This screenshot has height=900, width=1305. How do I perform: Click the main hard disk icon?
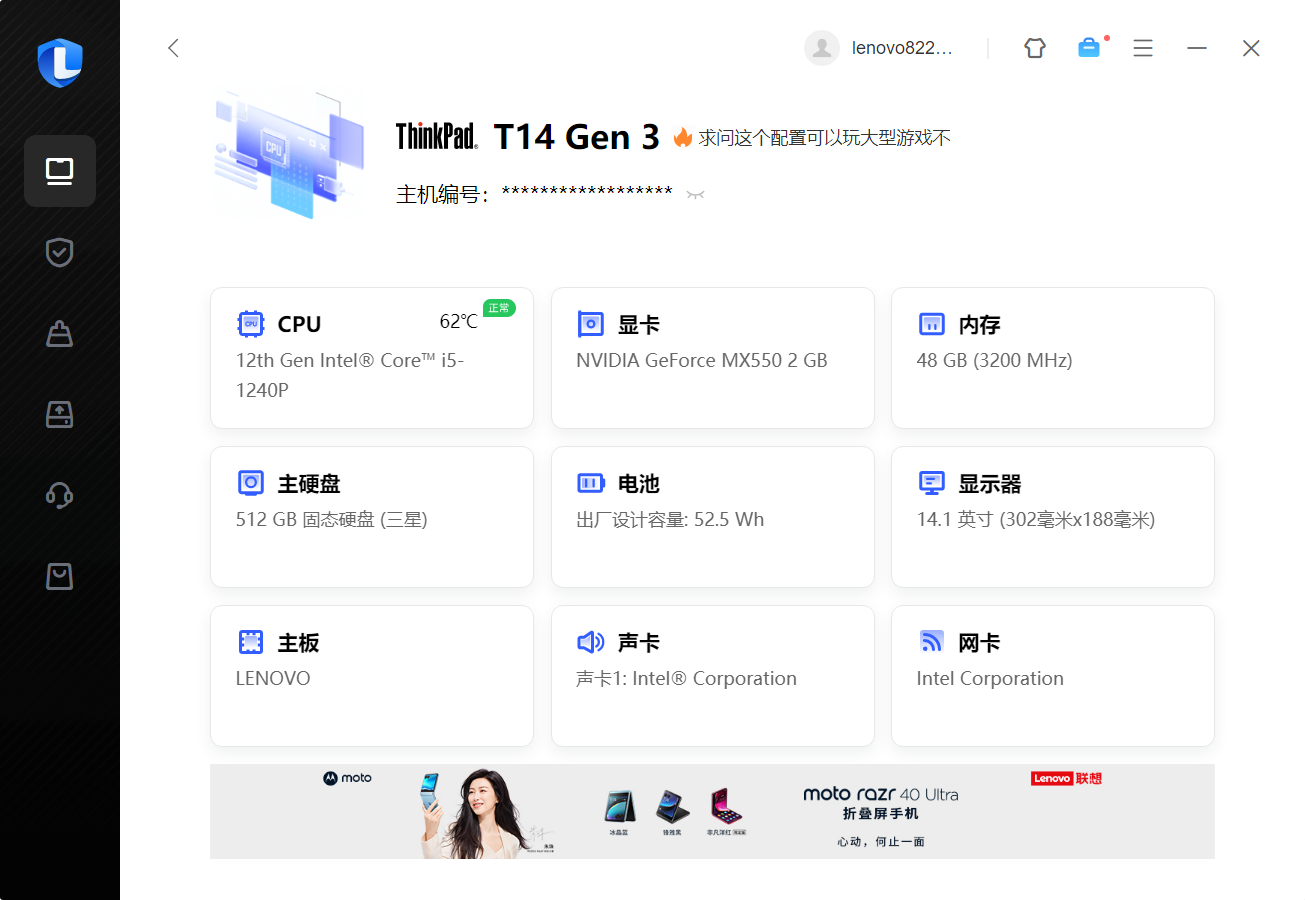tap(250, 483)
